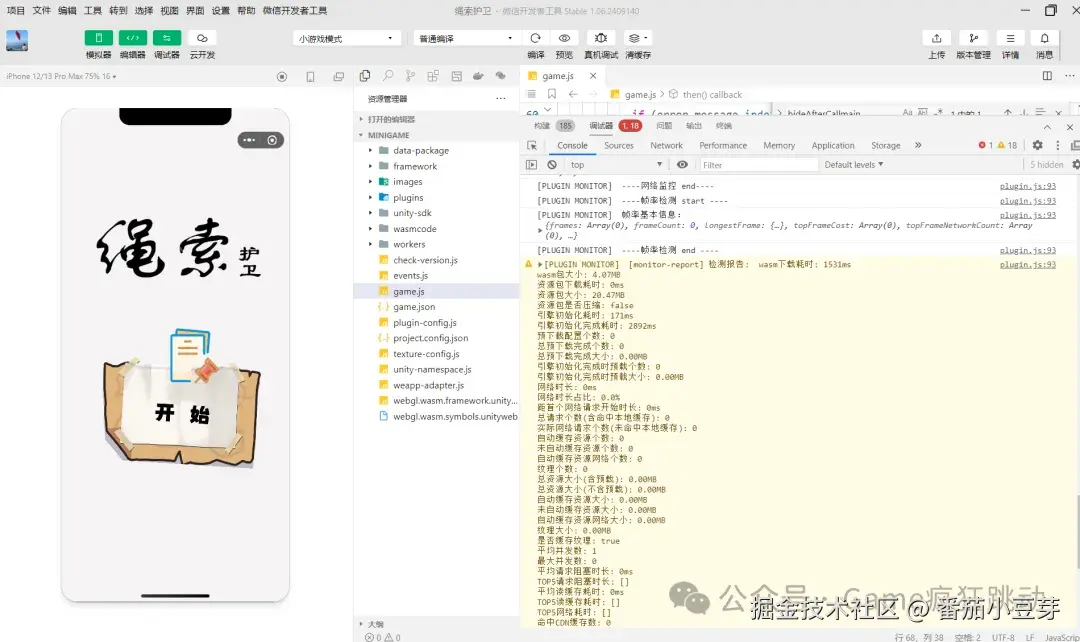Open 版本管理 (version management) icon

974,38
